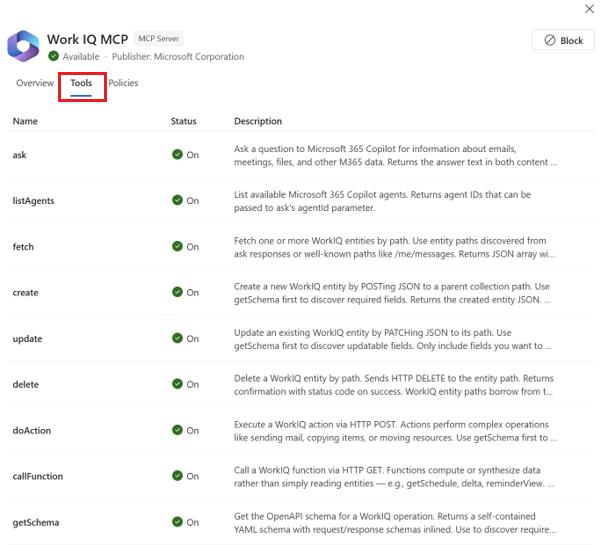Select the doAction tool name
The height and width of the screenshot is (545, 601).
[32, 430]
